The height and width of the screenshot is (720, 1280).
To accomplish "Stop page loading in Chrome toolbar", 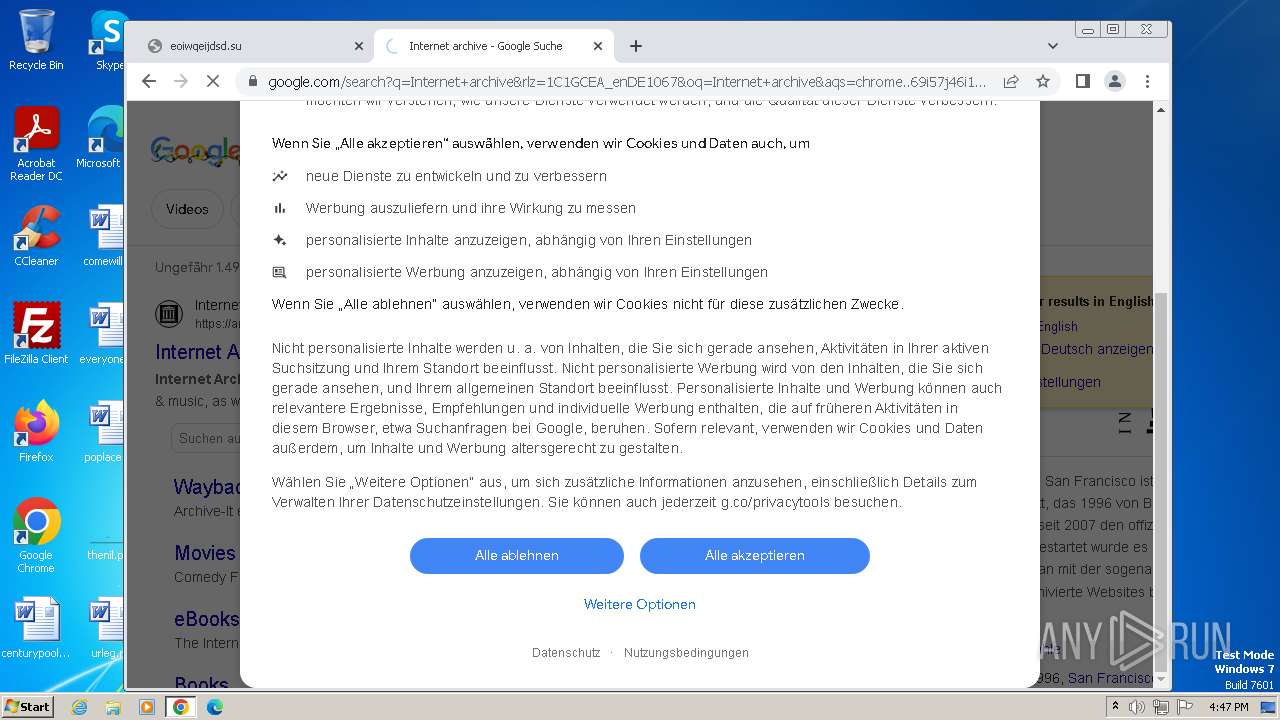I will (213, 81).
